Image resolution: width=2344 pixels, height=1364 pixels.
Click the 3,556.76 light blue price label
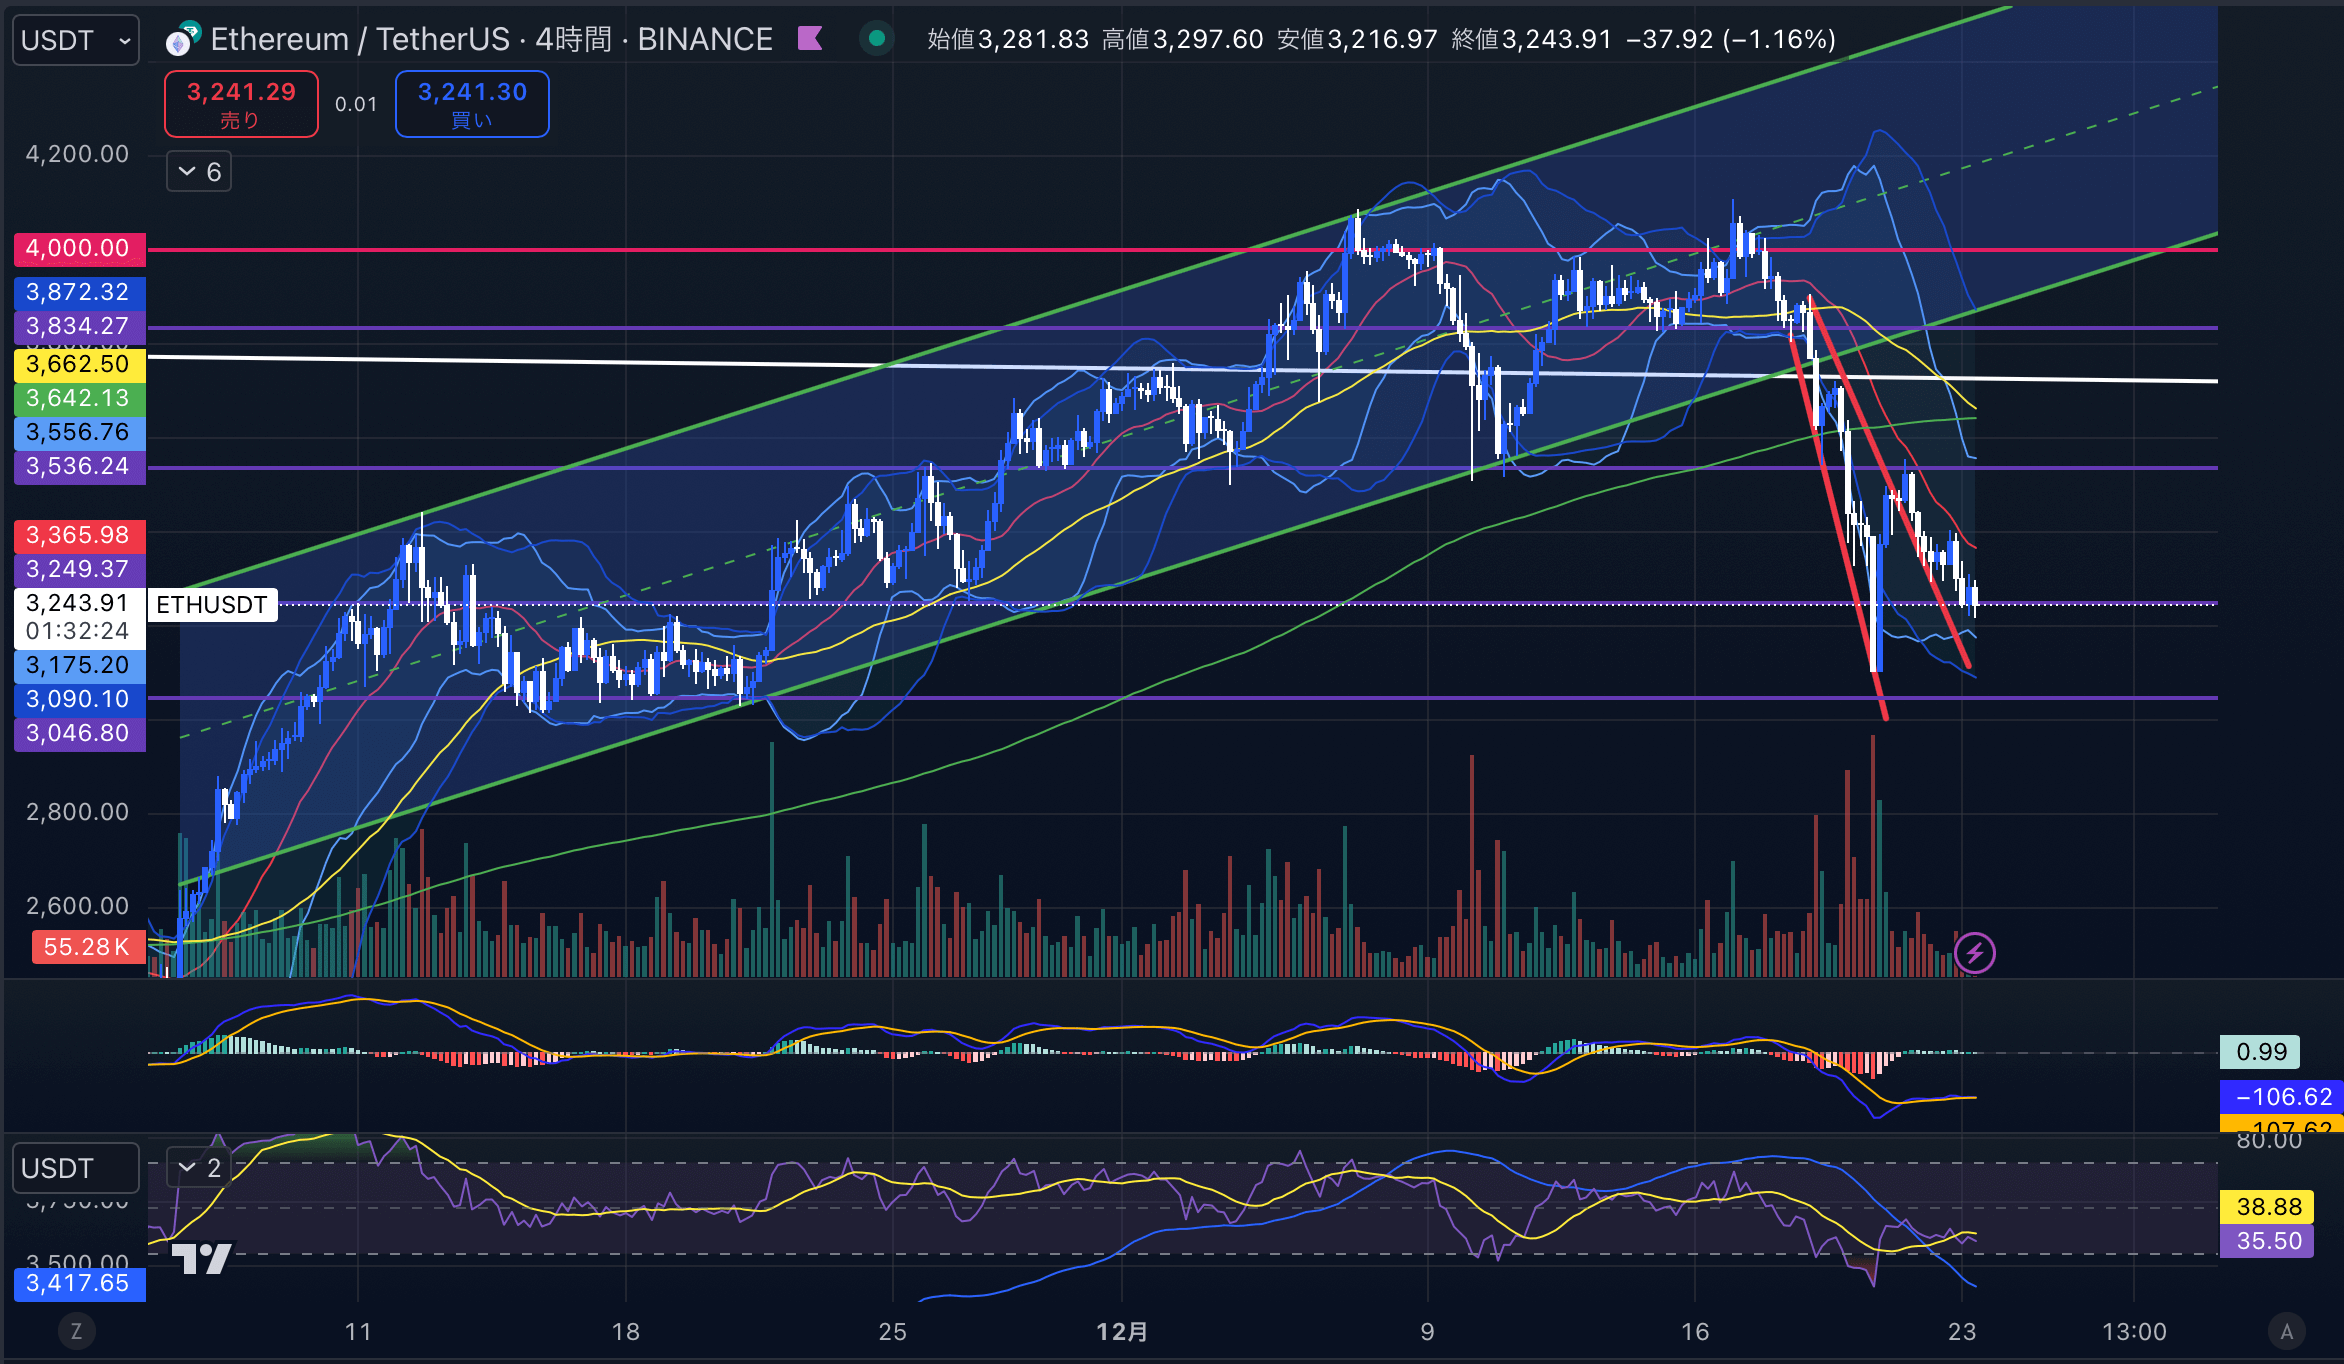[79, 432]
